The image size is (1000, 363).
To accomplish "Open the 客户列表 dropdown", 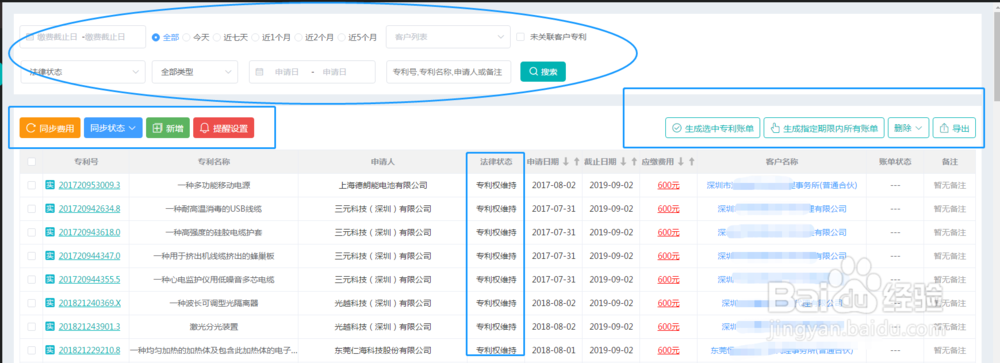I will [x=448, y=37].
